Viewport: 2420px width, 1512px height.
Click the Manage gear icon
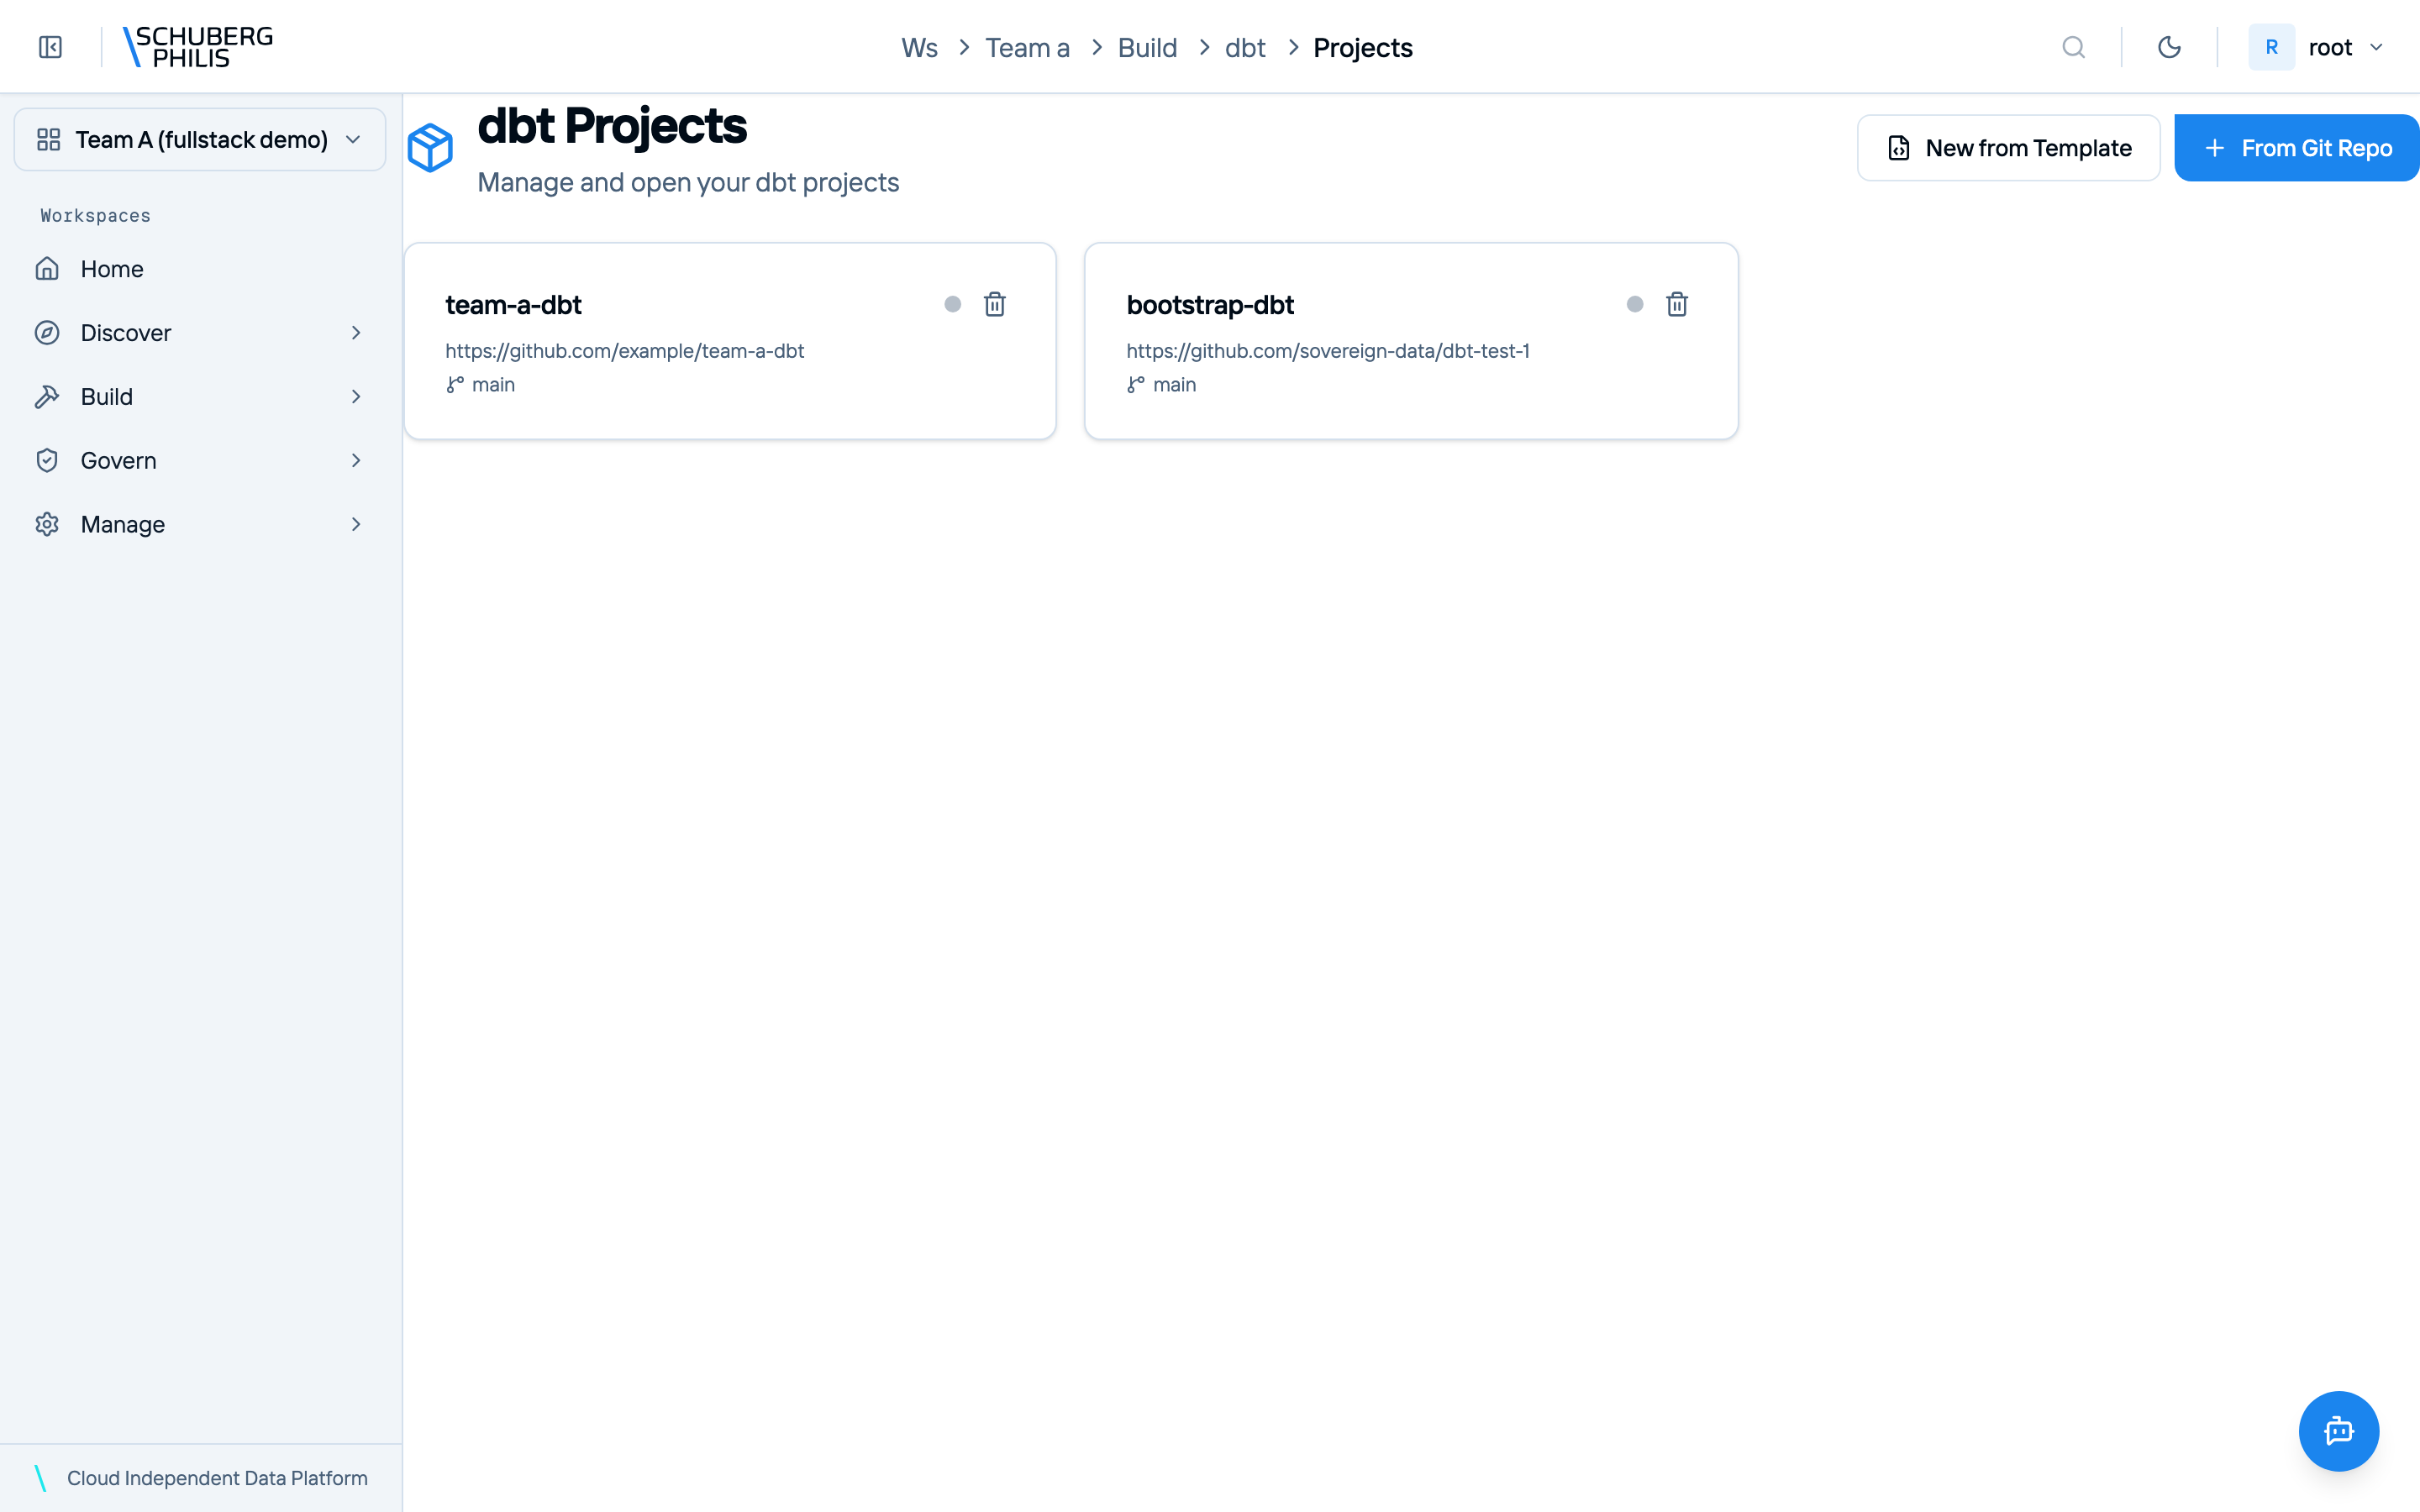pos(47,525)
